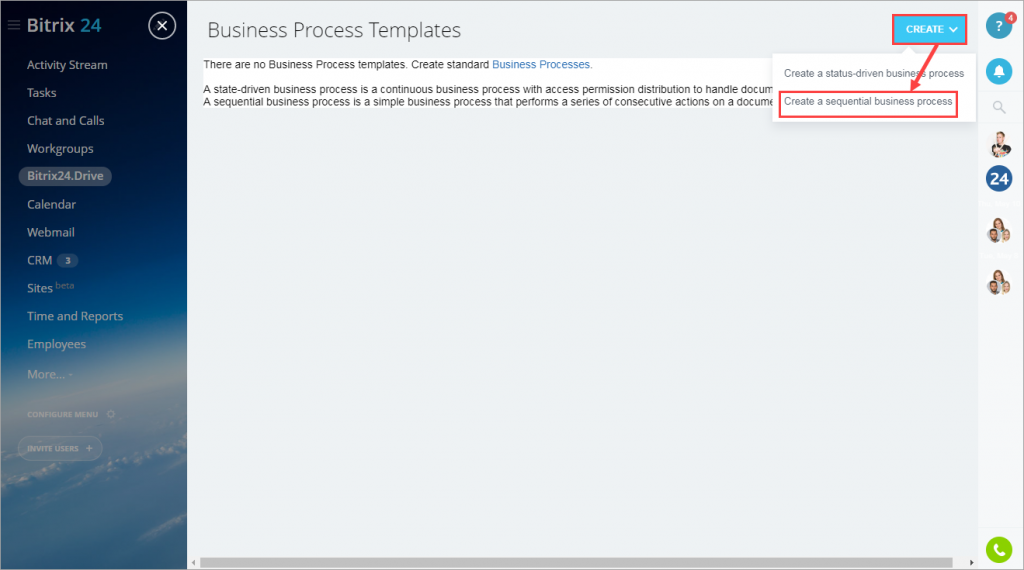Select Bitrix24.Drive in the sidebar
Viewport: 1024px width, 570px height.
pyautogui.click(x=65, y=176)
